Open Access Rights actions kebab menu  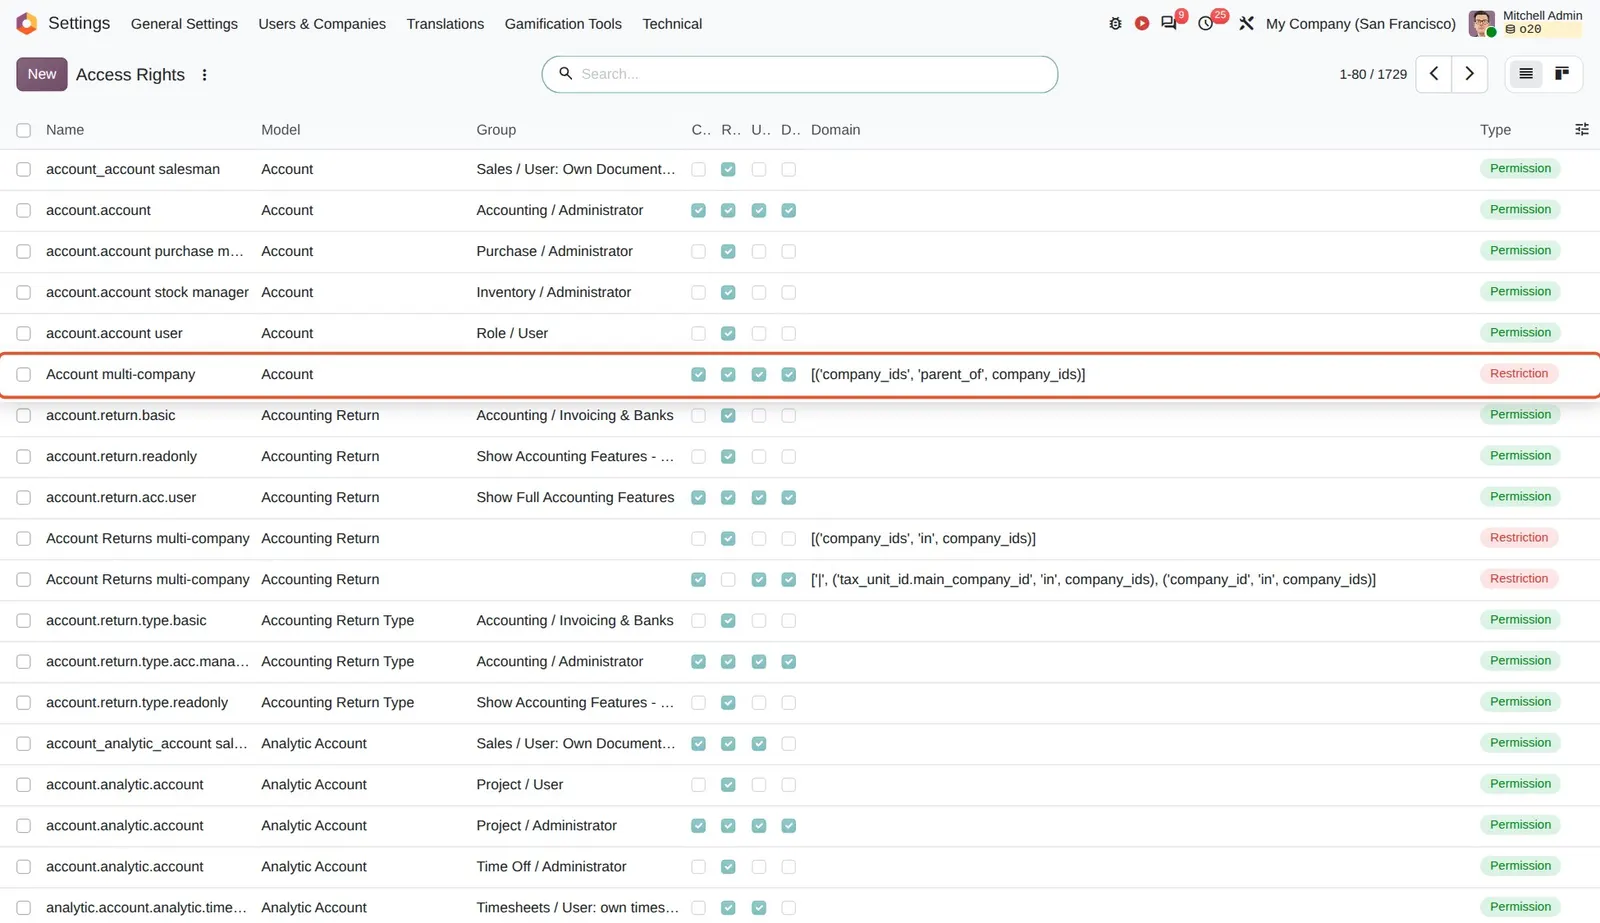pyautogui.click(x=204, y=75)
